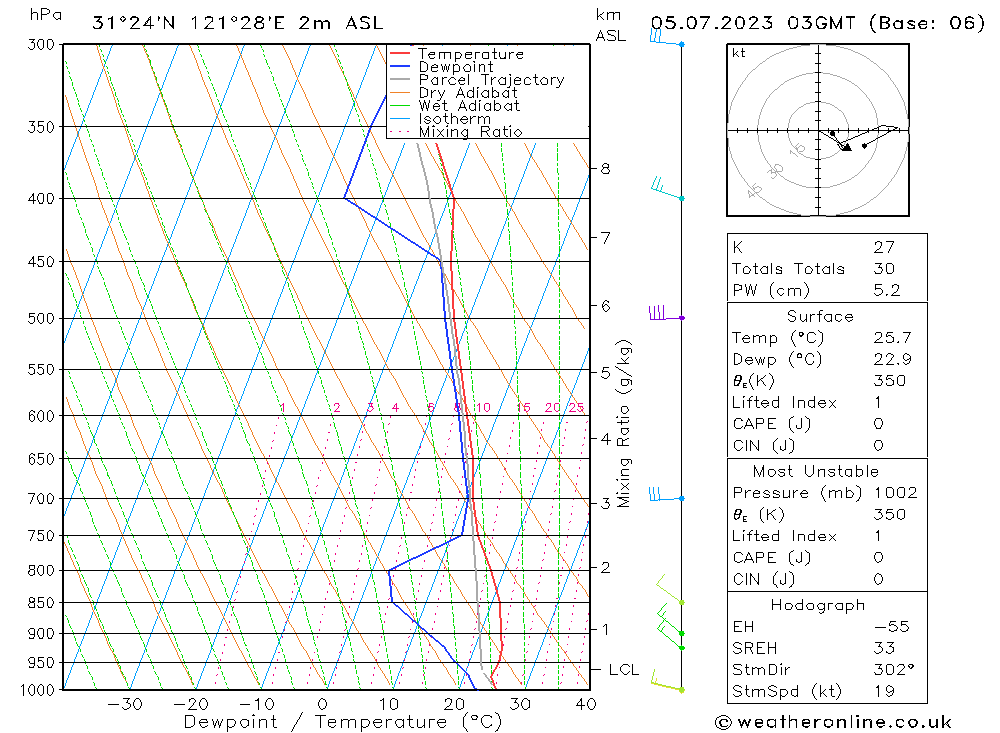The width and height of the screenshot is (1000, 733).
Task: Click the 1000 hPa pressure axis label
Action: (37, 690)
